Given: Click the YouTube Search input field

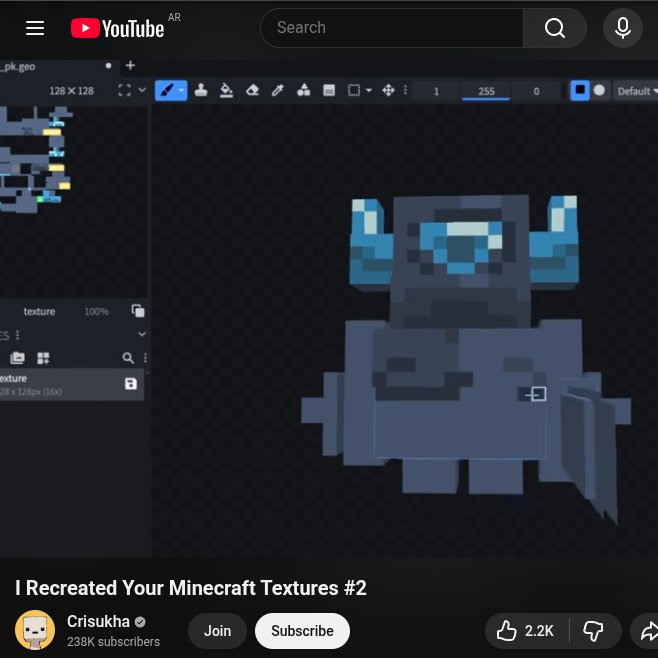Looking at the screenshot, I should (392, 28).
